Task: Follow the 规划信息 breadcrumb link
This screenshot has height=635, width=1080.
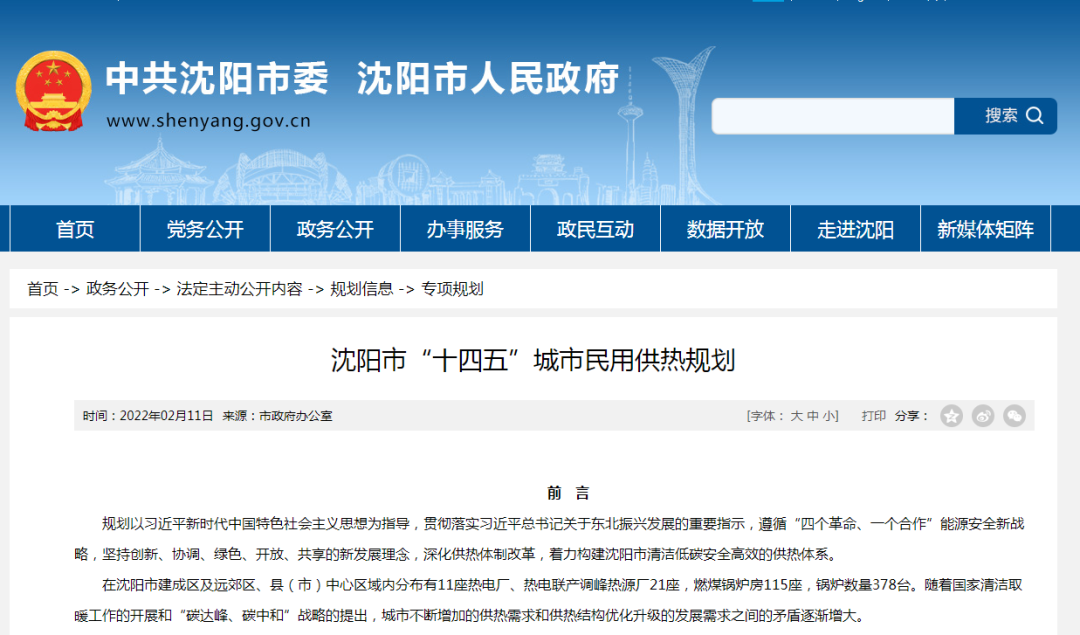Action: [355, 287]
